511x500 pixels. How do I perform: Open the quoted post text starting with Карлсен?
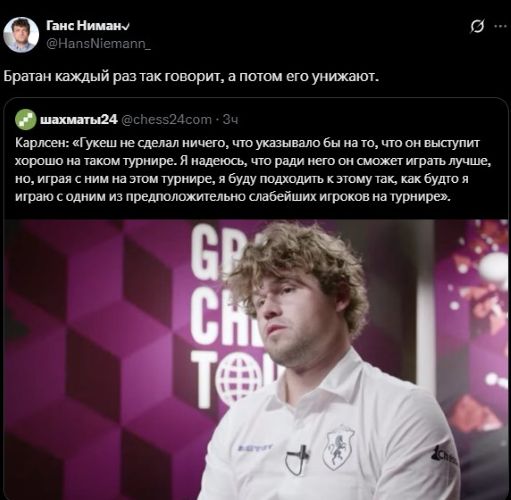pyautogui.click(x=253, y=170)
